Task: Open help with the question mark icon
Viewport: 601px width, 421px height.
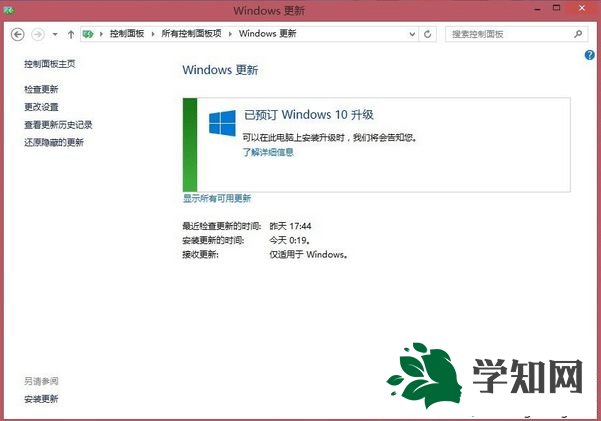Action: 590,55
